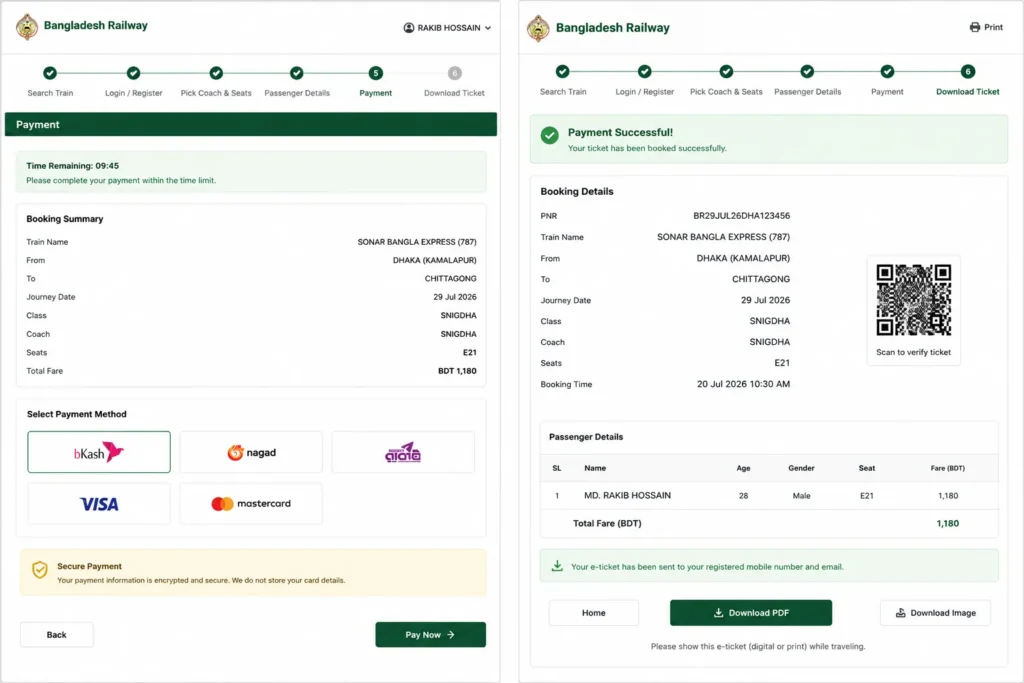Click the Secure Payment shield icon
The image size is (1024, 683).
point(40,570)
